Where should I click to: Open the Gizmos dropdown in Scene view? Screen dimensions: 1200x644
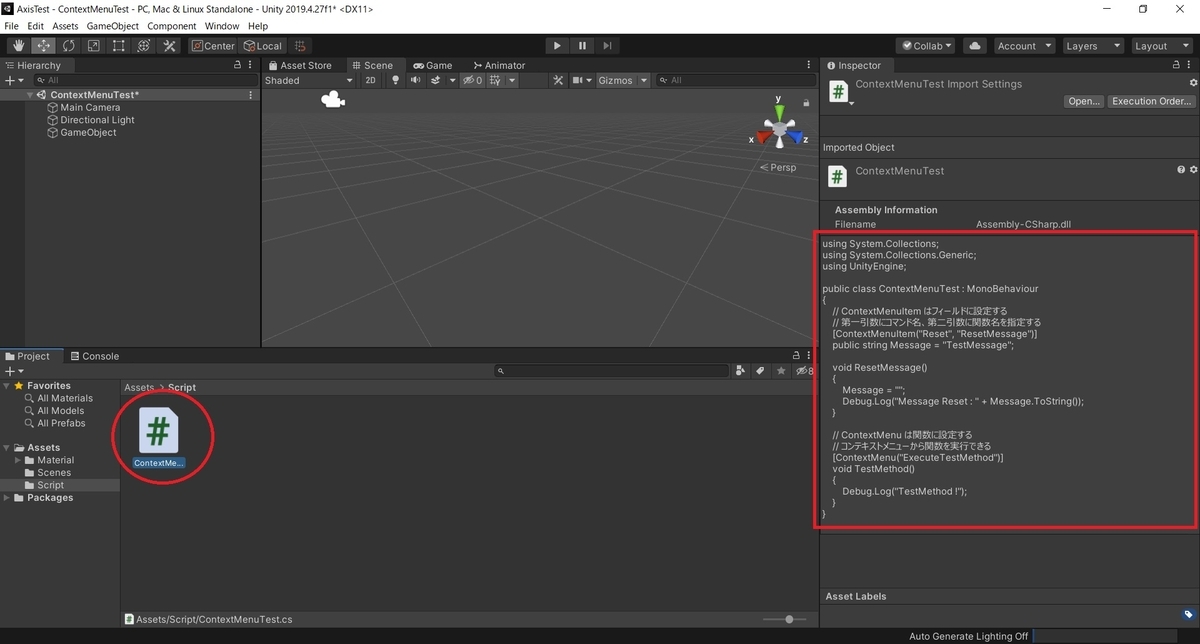point(622,80)
